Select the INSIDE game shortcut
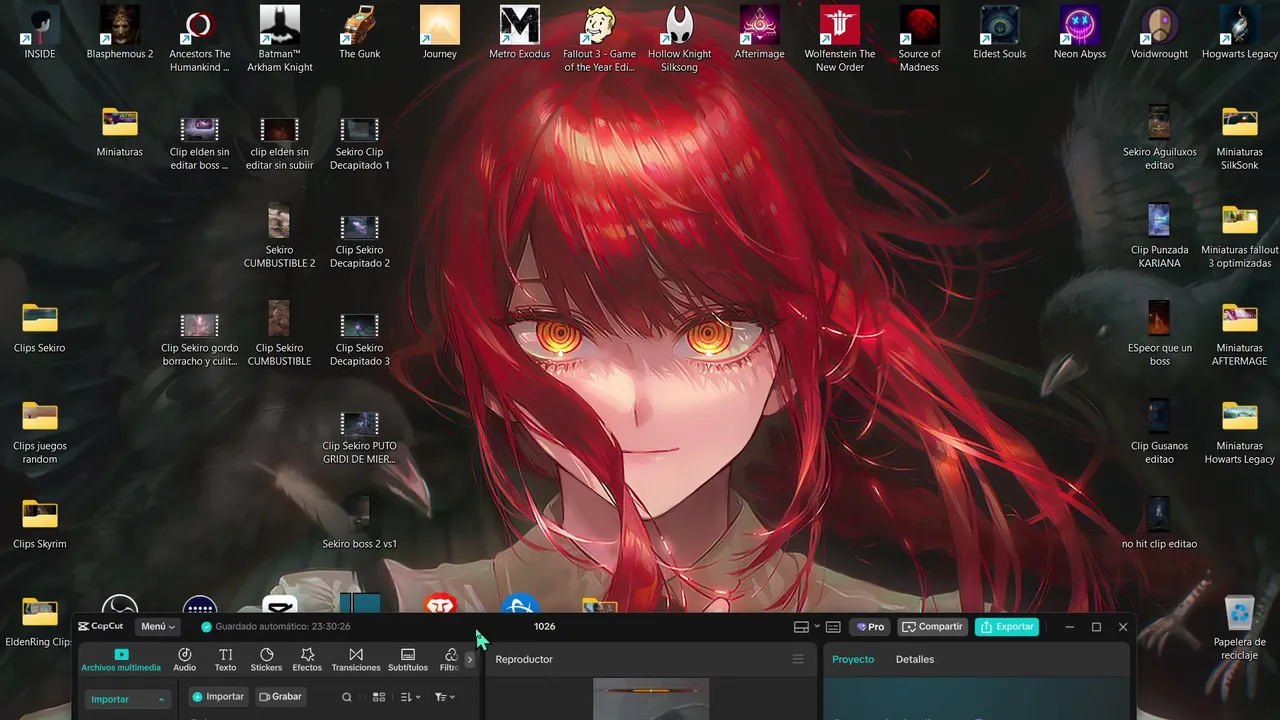This screenshot has width=1280, height=720. coord(40,33)
